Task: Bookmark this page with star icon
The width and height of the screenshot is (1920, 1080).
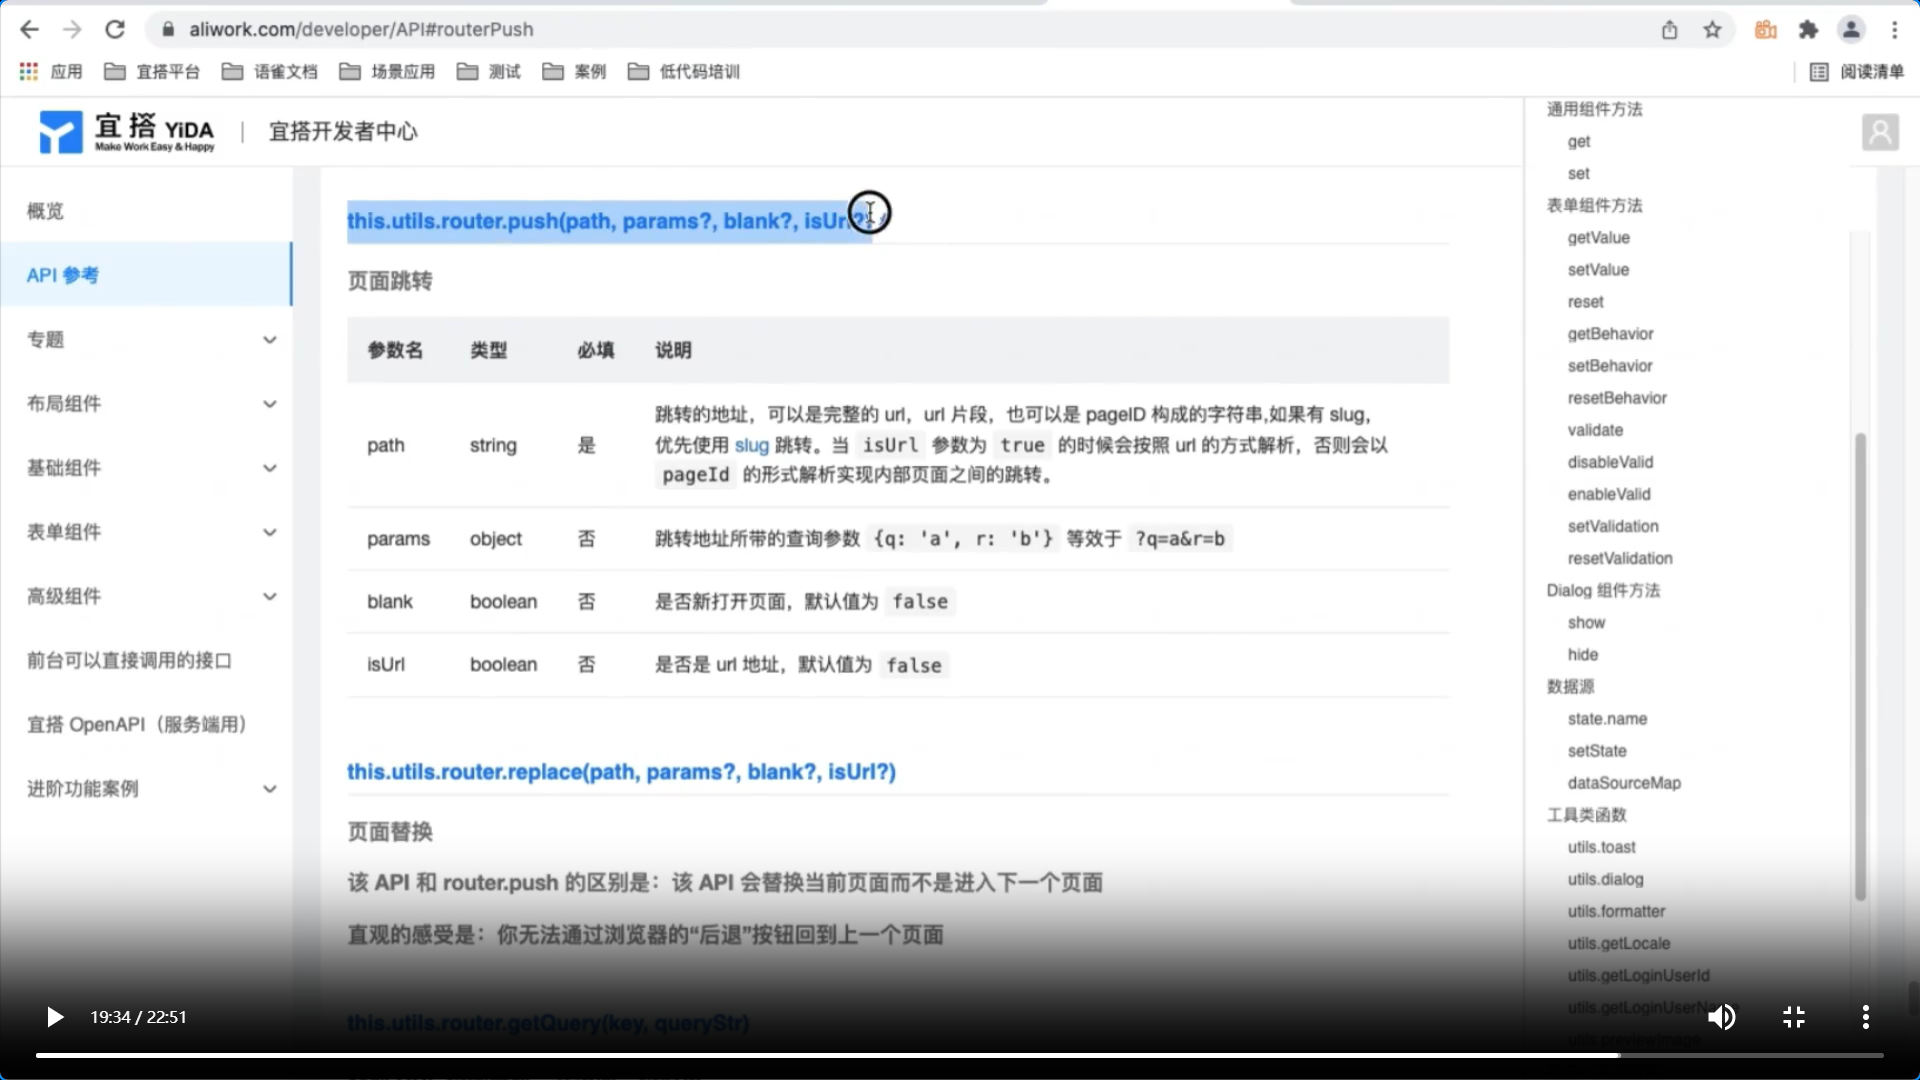Action: 1712,30
